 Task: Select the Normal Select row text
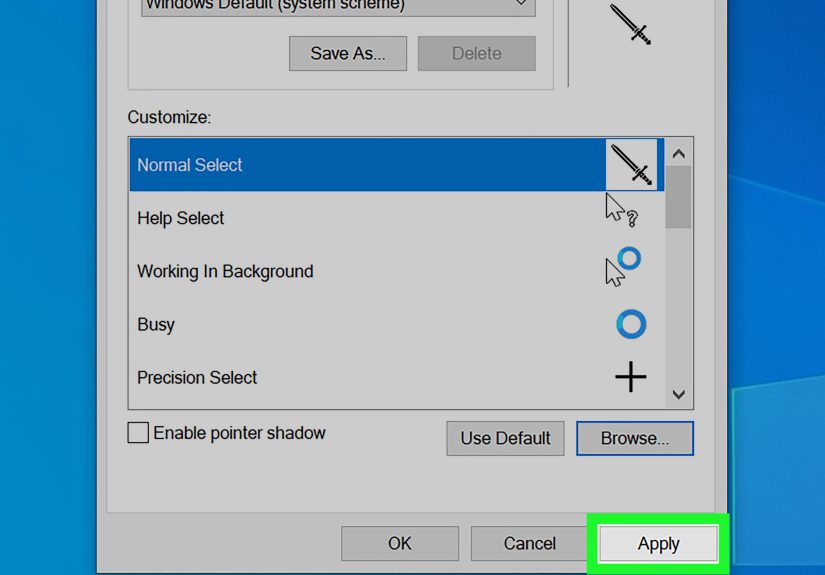(x=189, y=165)
